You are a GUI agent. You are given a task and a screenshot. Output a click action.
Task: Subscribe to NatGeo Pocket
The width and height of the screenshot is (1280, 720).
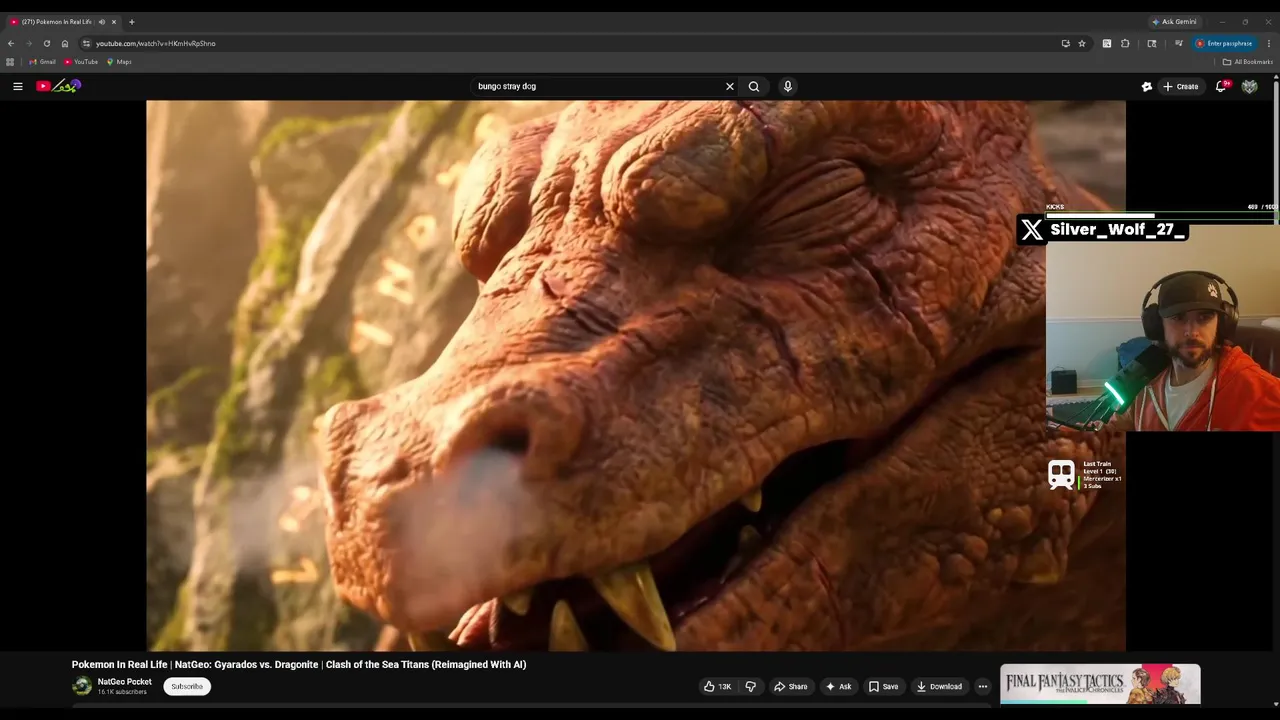coord(187,686)
